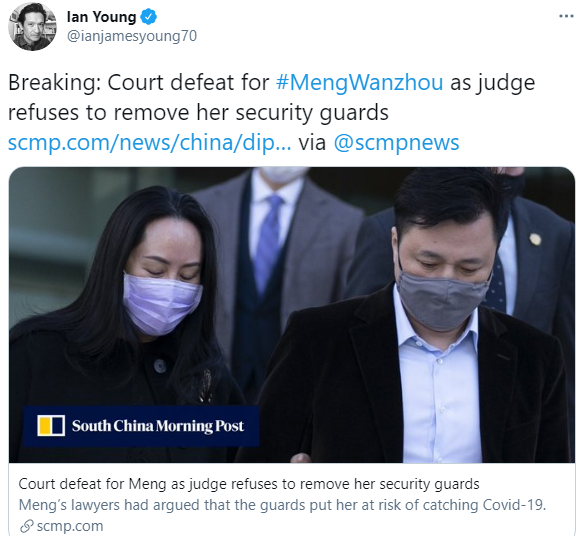Click the blue verified badge
This screenshot has width=578, height=536.
(149, 17)
